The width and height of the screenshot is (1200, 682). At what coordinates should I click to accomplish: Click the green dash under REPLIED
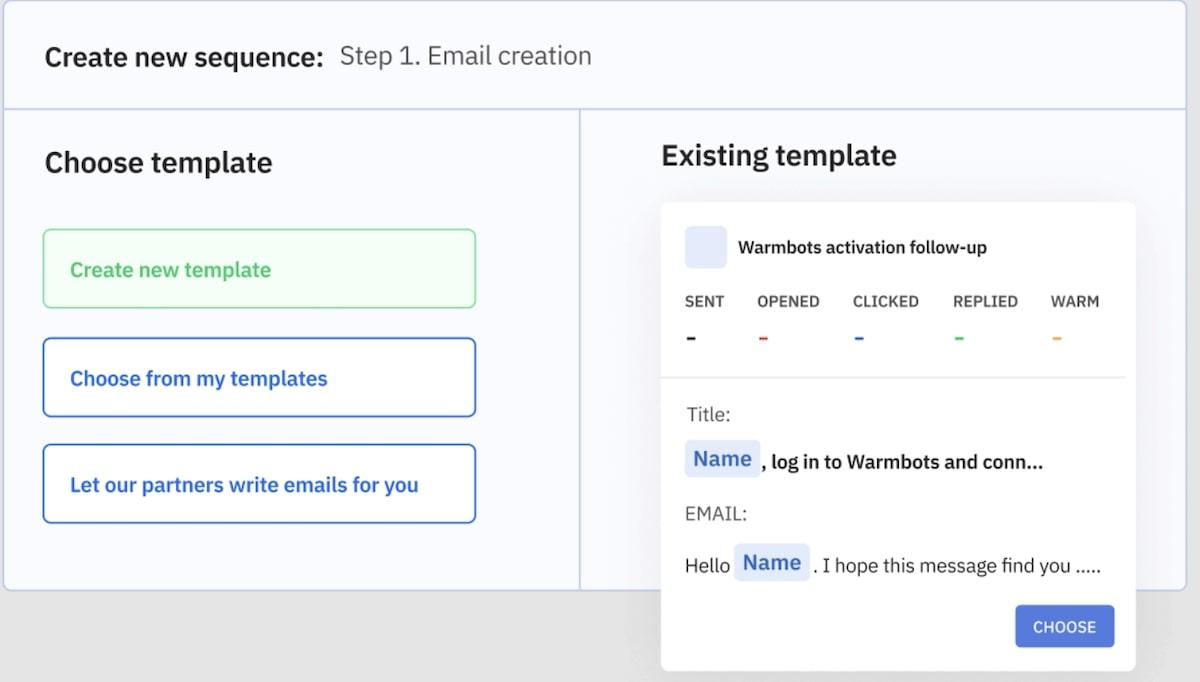(x=959, y=338)
